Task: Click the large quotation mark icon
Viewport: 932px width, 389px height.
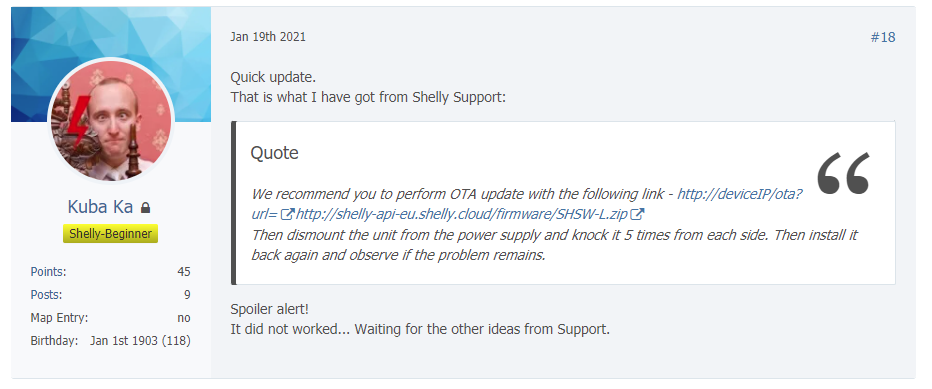Action: [843, 173]
